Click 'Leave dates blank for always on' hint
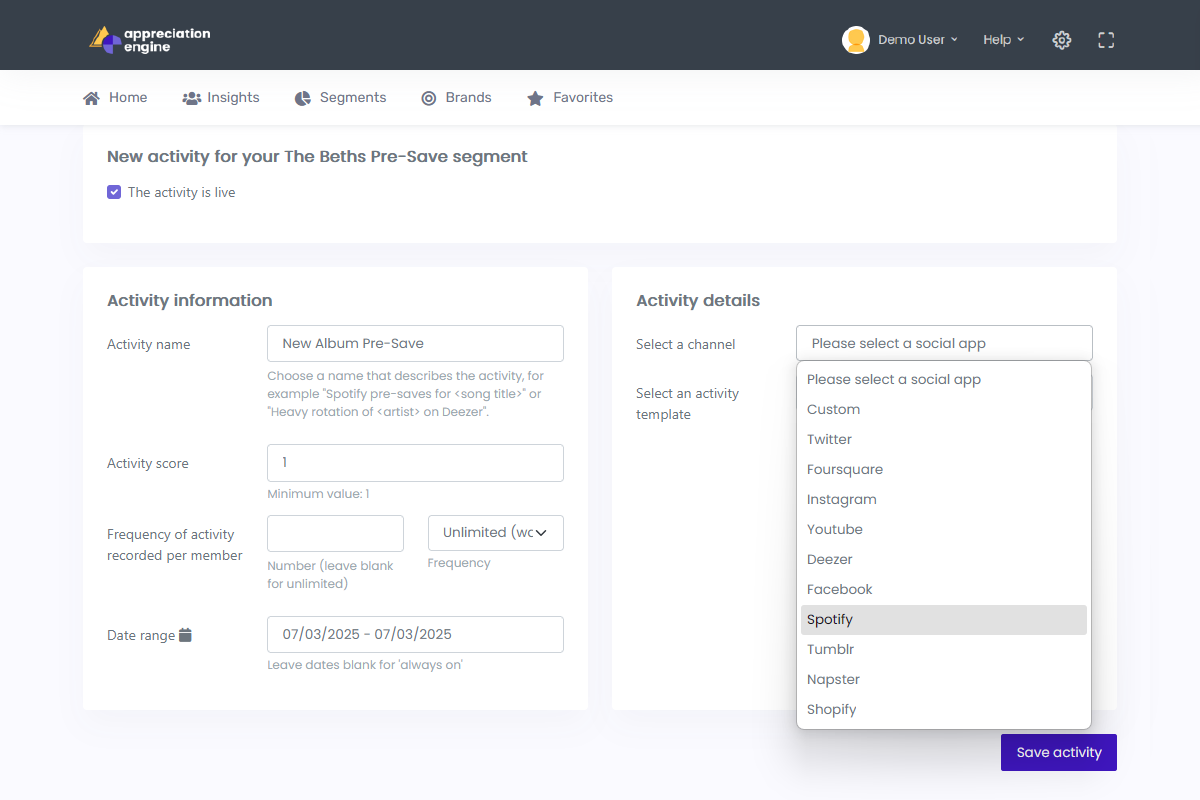This screenshot has height=800, width=1200. [x=365, y=665]
